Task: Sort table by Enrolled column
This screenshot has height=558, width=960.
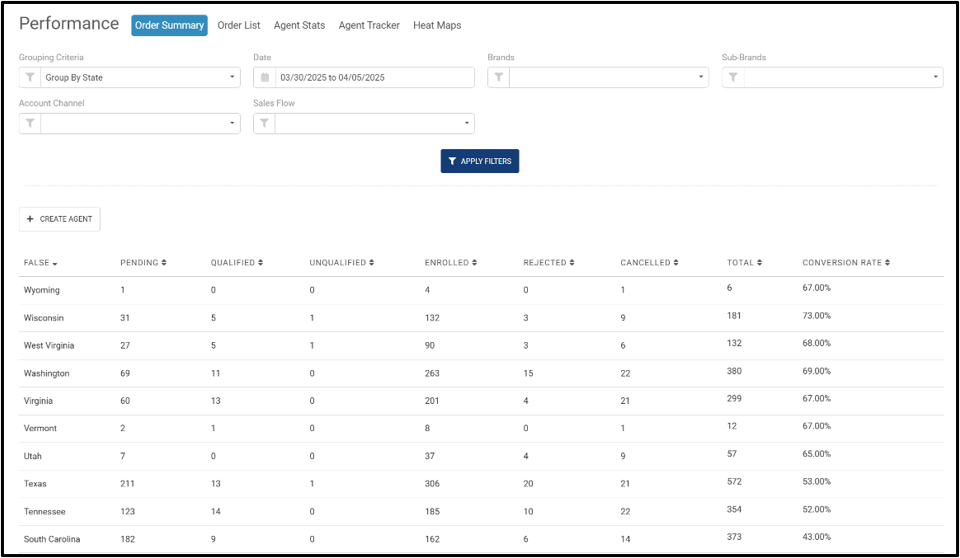Action: pyautogui.click(x=451, y=263)
